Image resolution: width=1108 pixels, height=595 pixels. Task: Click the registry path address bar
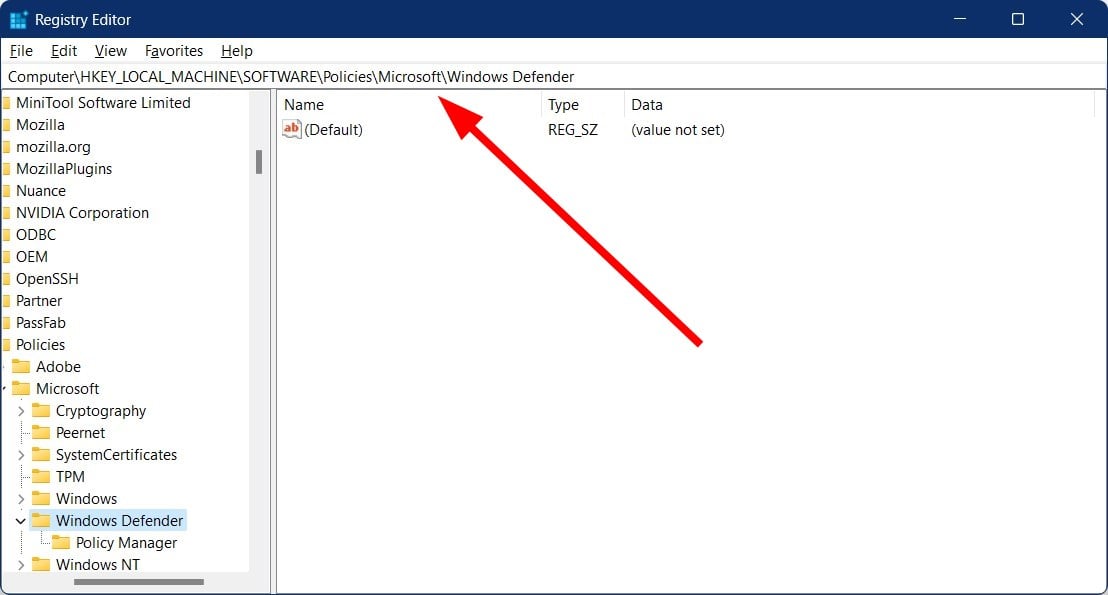[400, 76]
